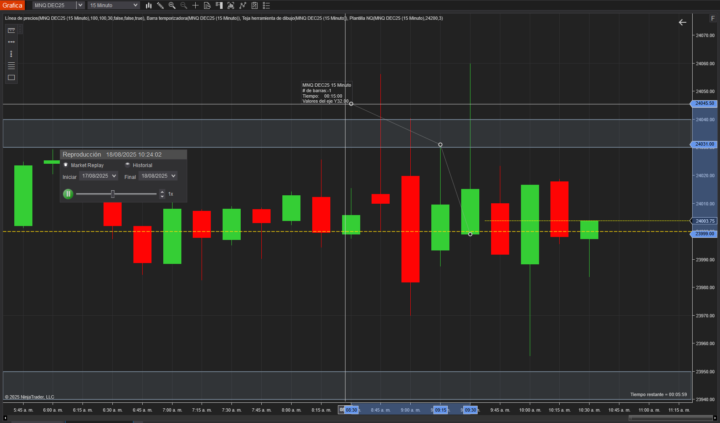Open the Iniciar date dropdown 17/08/2025

(98, 176)
